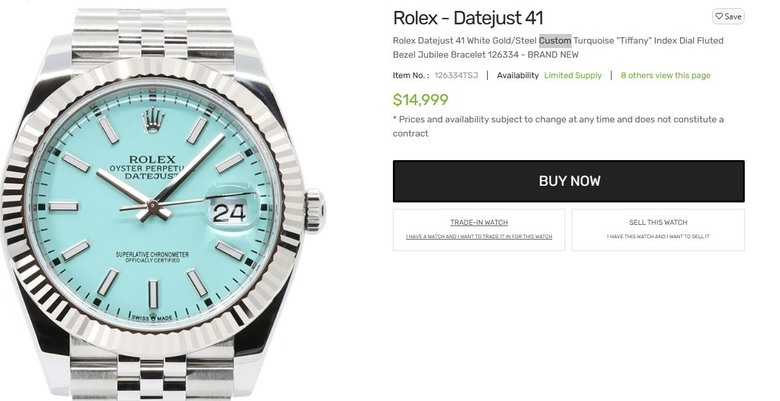This screenshot has width=780, height=401.
Task: Click the 'I have this watch' sell text
Action: [658, 237]
